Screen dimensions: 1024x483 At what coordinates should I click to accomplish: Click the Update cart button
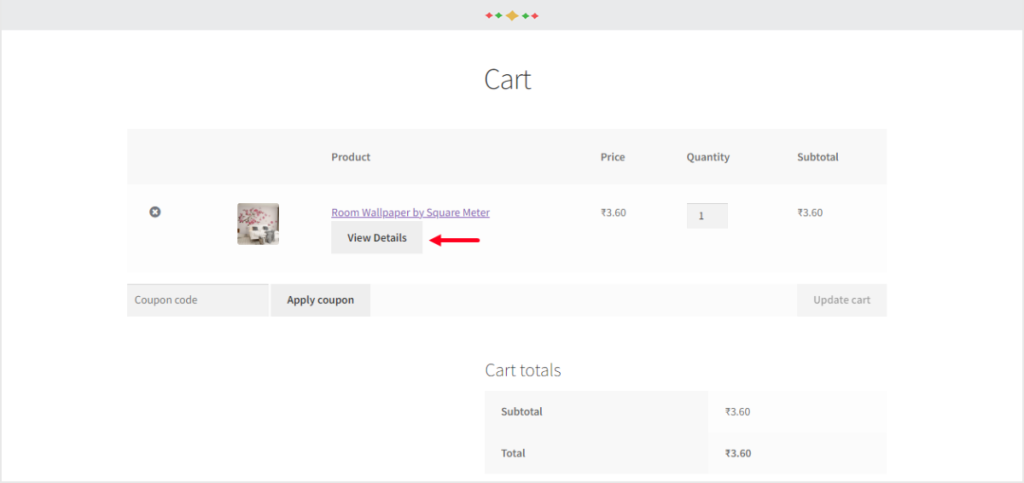[x=842, y=300]
